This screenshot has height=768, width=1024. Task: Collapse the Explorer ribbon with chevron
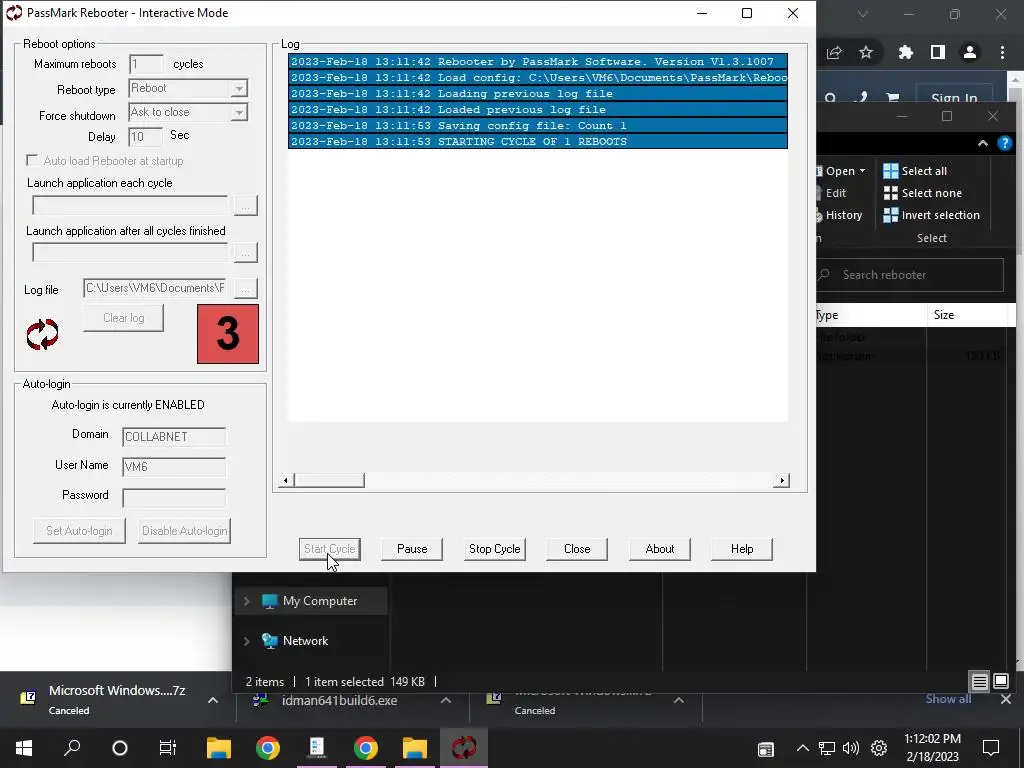(x=983, y=144)
